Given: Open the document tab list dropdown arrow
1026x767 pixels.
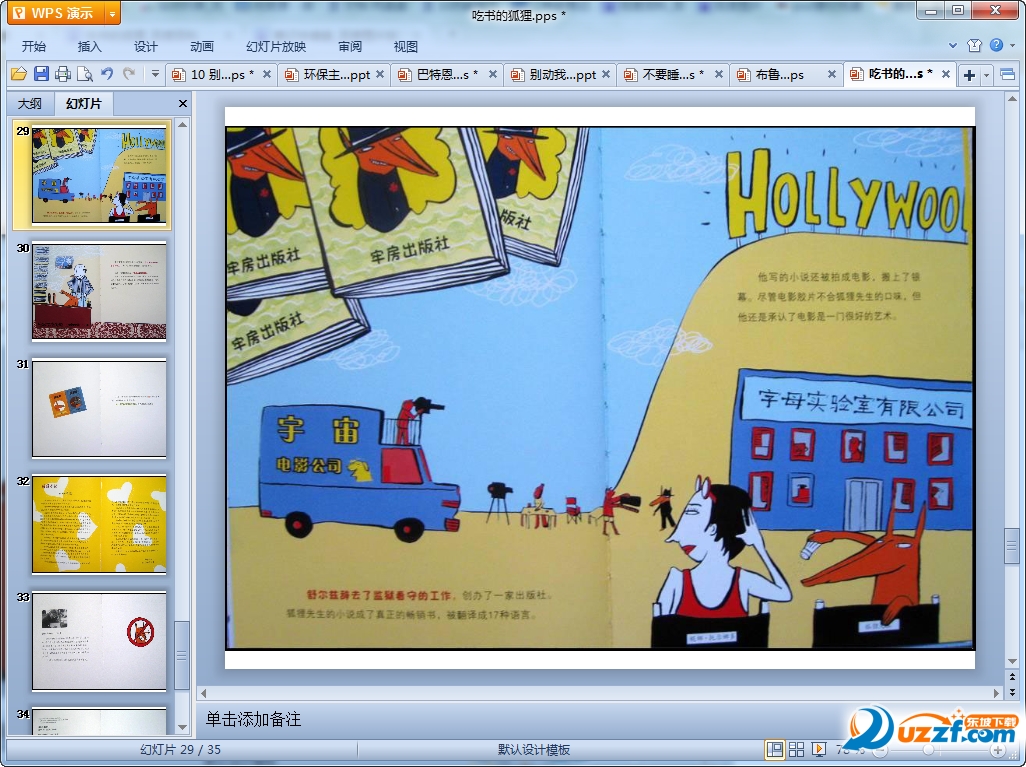Looking at the screenshot, I should (987, 75).
